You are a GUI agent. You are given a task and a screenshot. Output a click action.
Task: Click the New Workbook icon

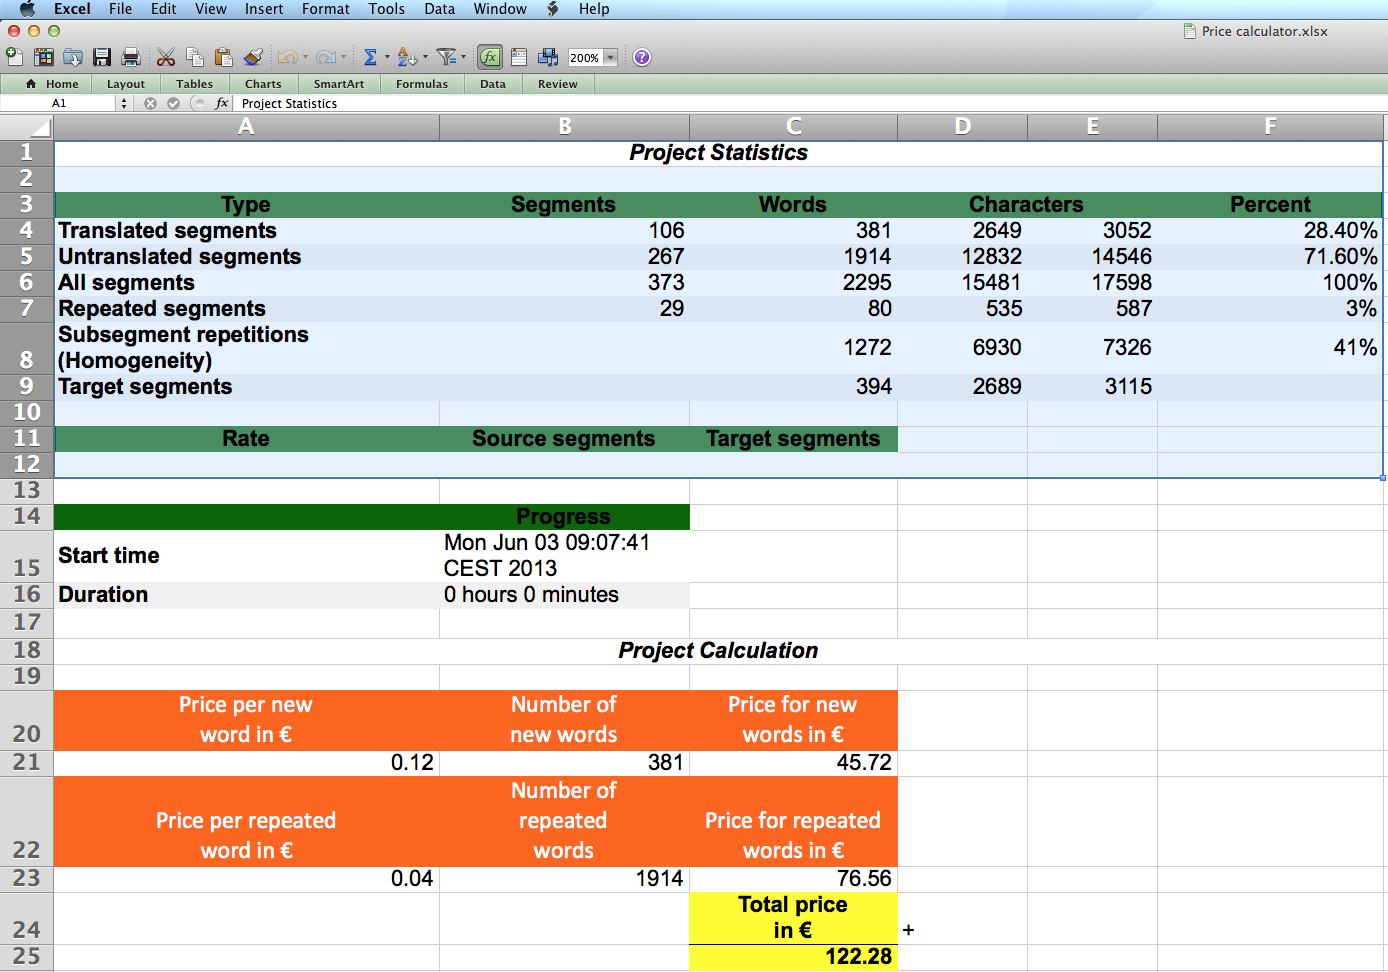tap(15, 57)
